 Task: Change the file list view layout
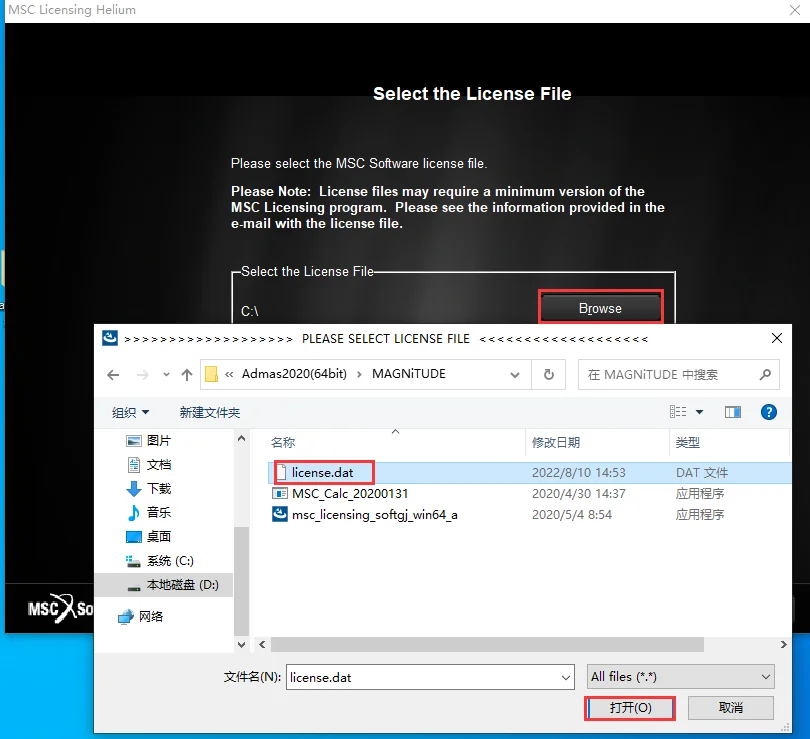pos(678,412)
